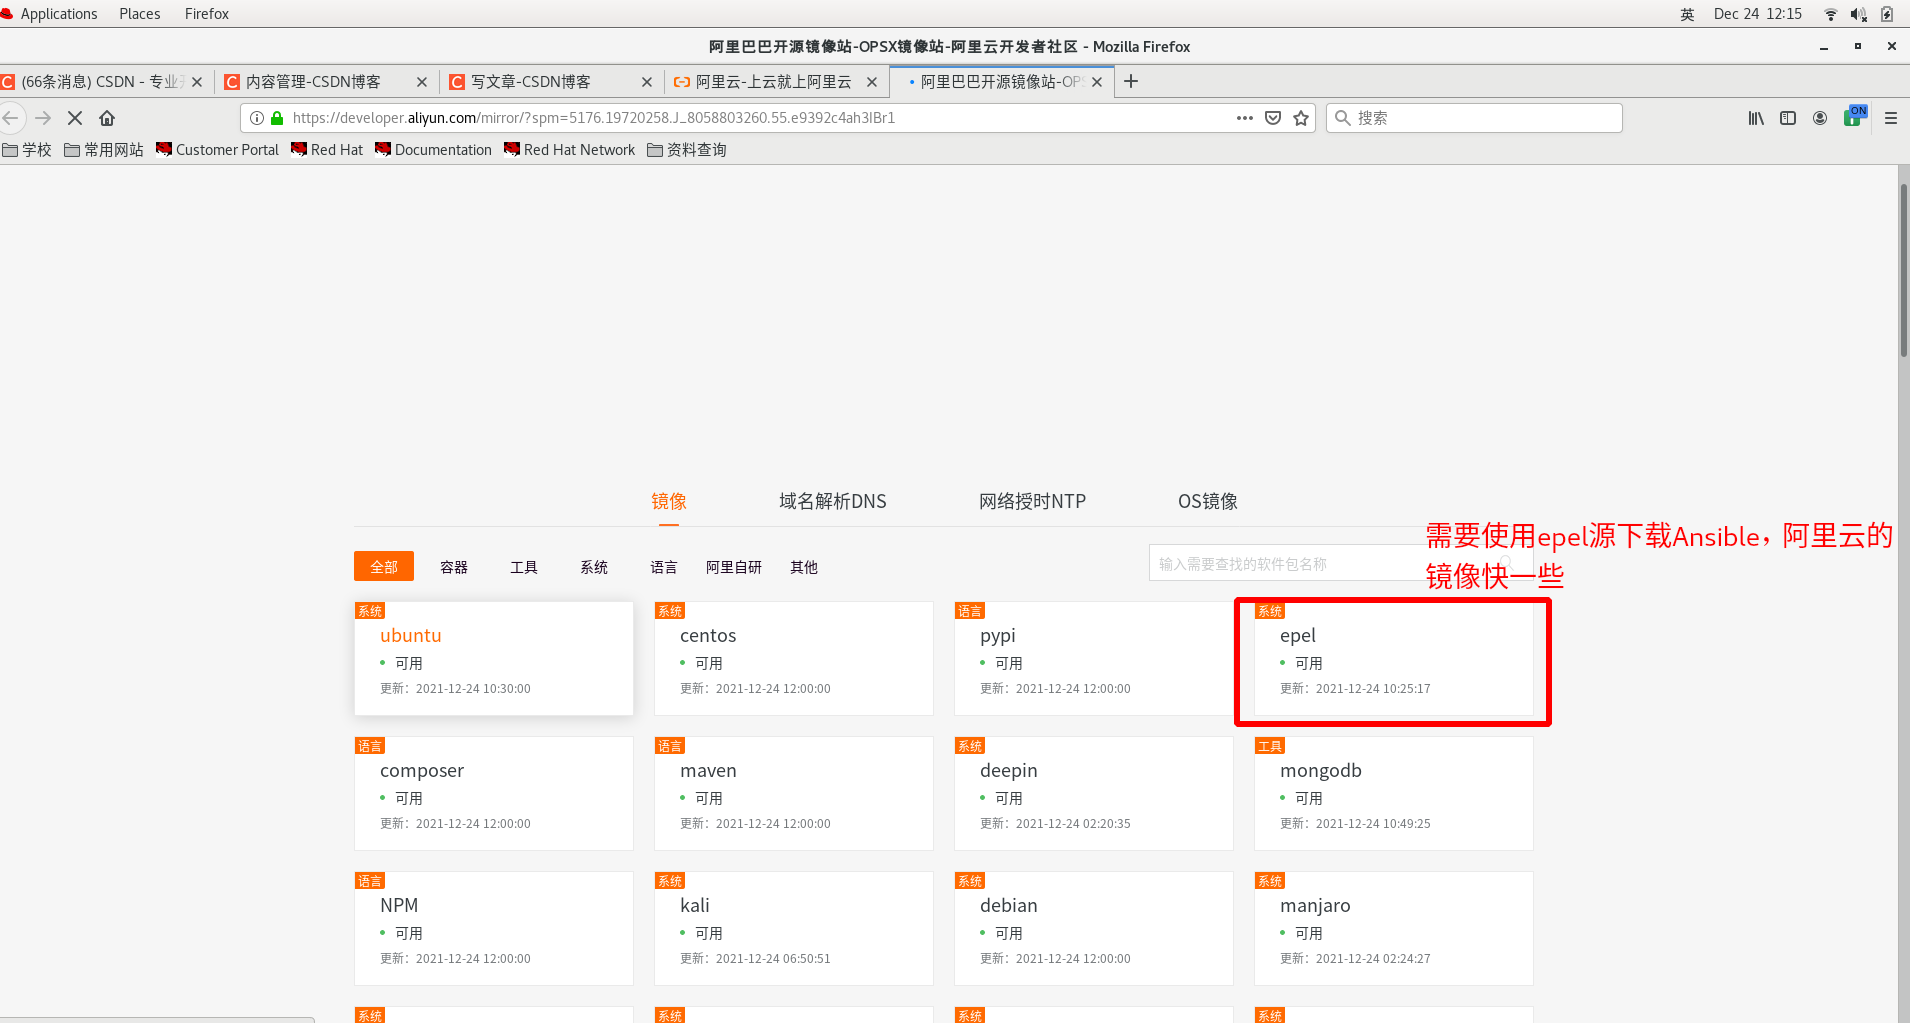This screenshot has width=1910, height=1023.
Task: Open the network wifi status icon
Action: [x=1831, y=14]
